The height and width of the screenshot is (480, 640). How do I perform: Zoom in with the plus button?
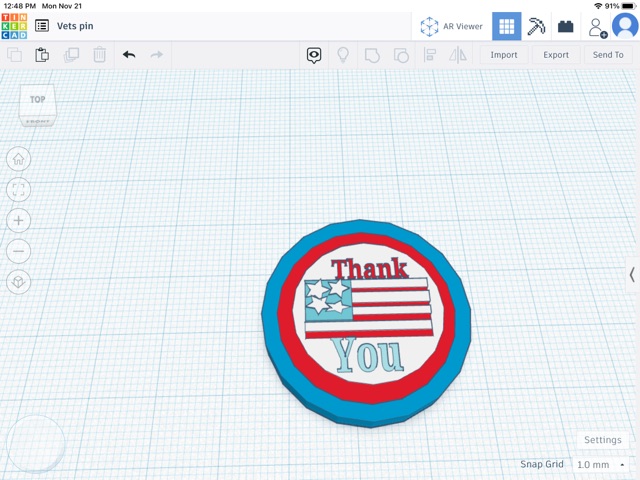pos(18,220)
